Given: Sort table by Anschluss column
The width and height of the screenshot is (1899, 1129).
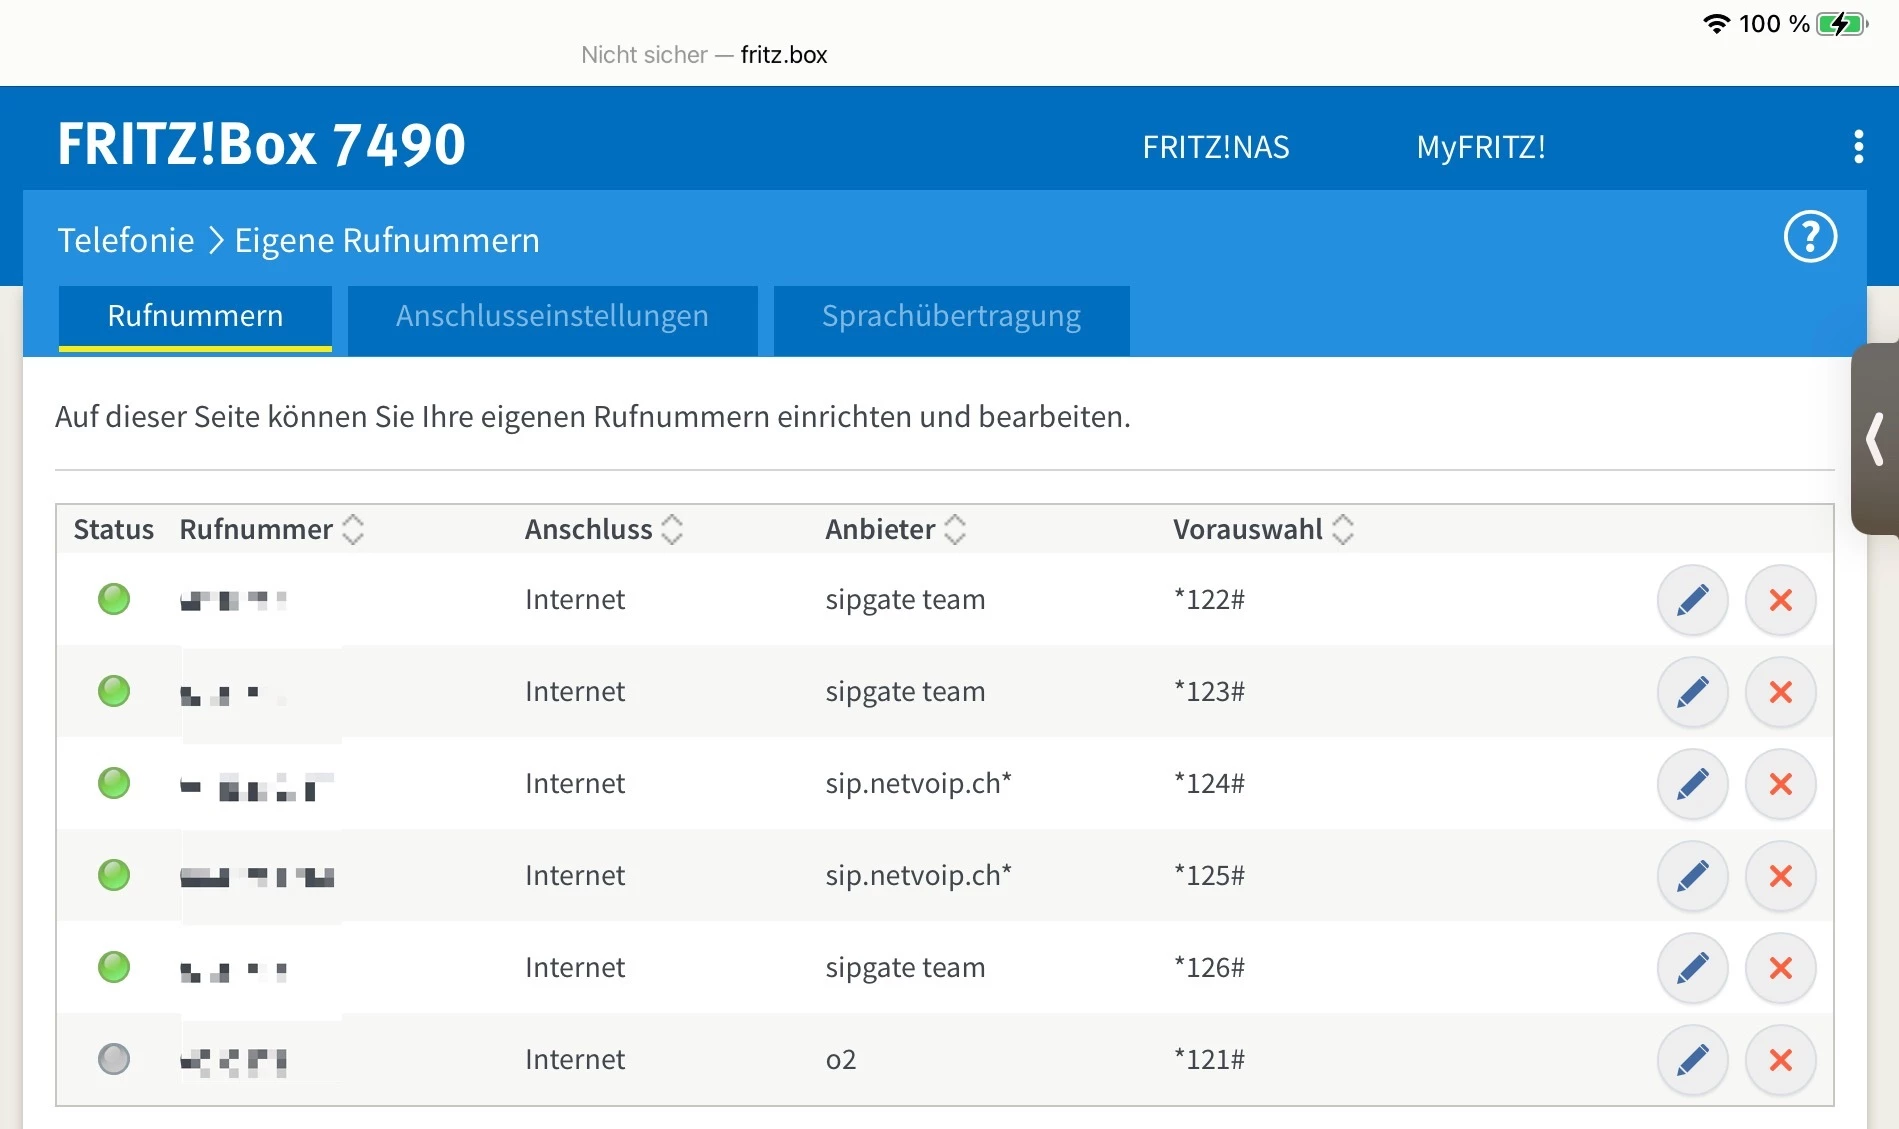Looking at the screenshot, I should coord(672,529).
